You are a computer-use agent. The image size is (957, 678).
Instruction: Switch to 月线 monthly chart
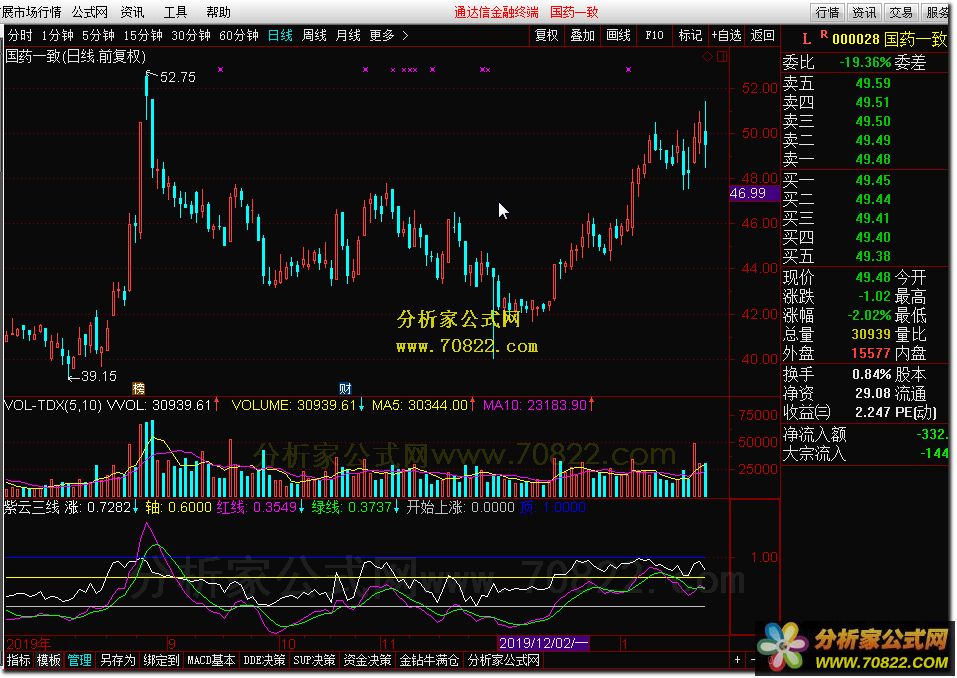[x=348, y=35]
